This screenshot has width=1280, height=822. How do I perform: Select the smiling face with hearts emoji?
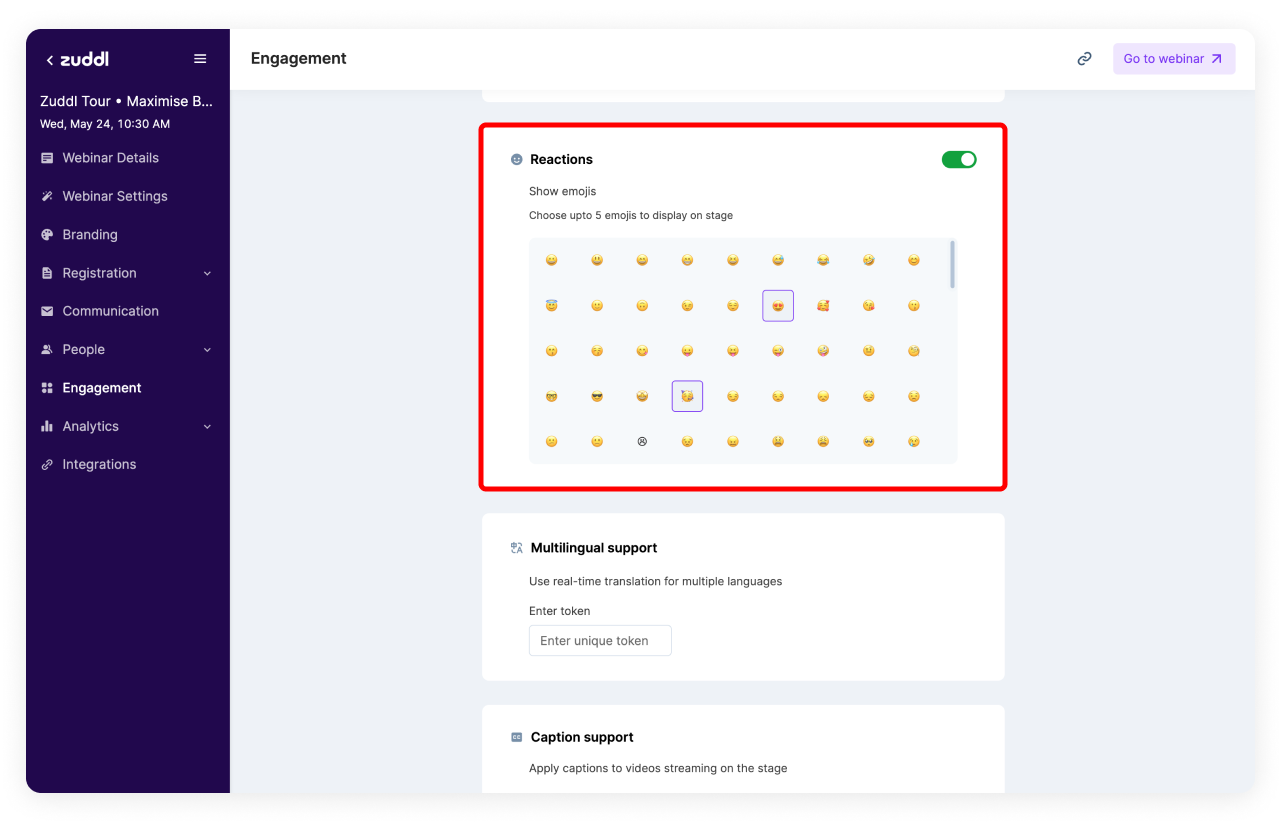tap(823, 306)
